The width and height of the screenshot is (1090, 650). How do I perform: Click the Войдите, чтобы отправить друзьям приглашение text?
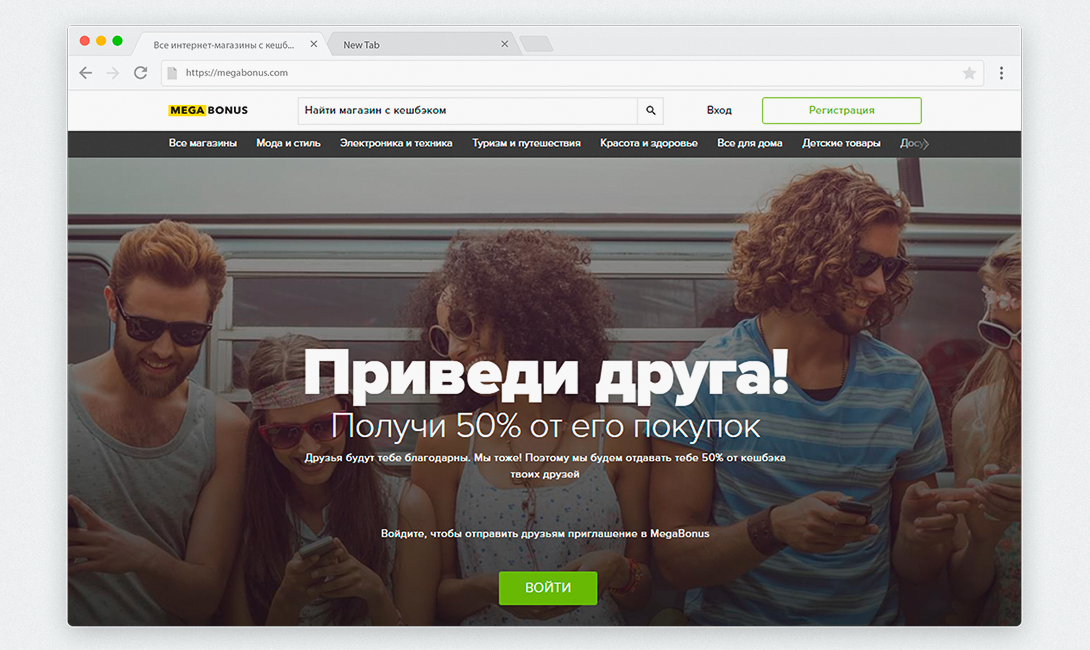[545, 534]
